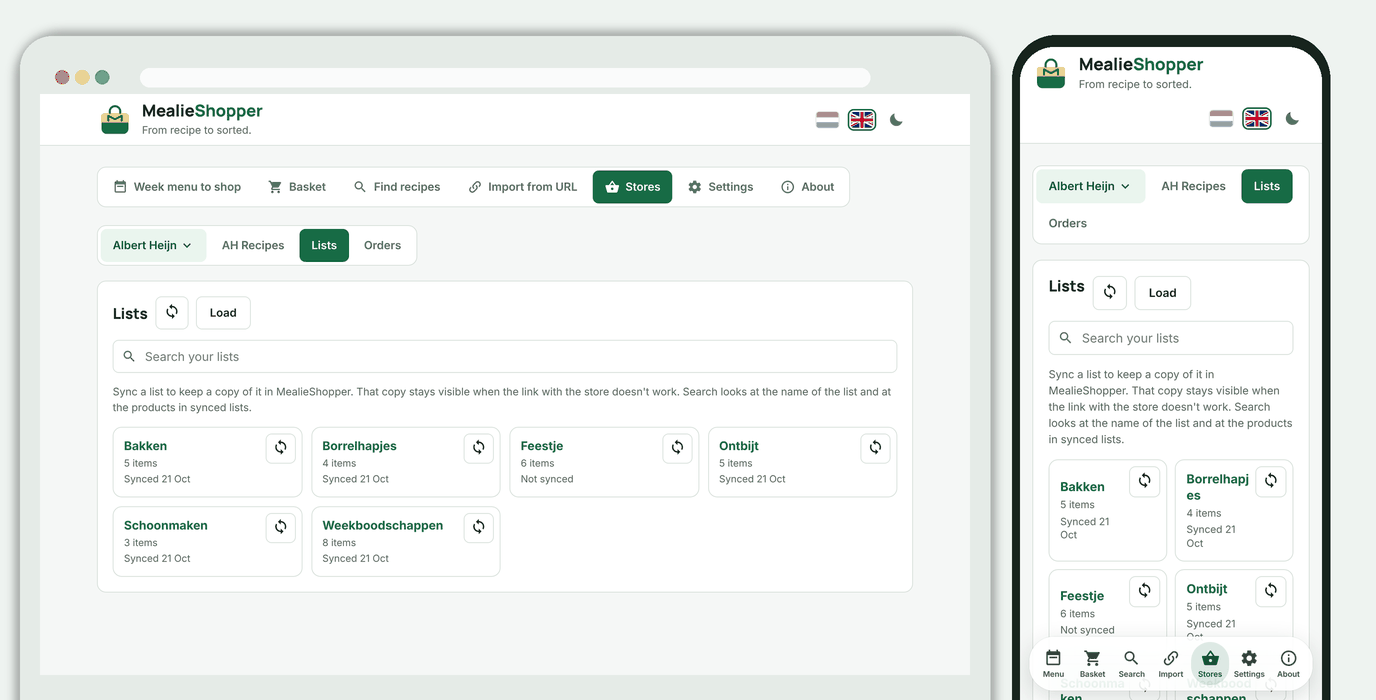Open Import in phone bottom navigation
1376x700 pixels.
[x=1171, y=664]
